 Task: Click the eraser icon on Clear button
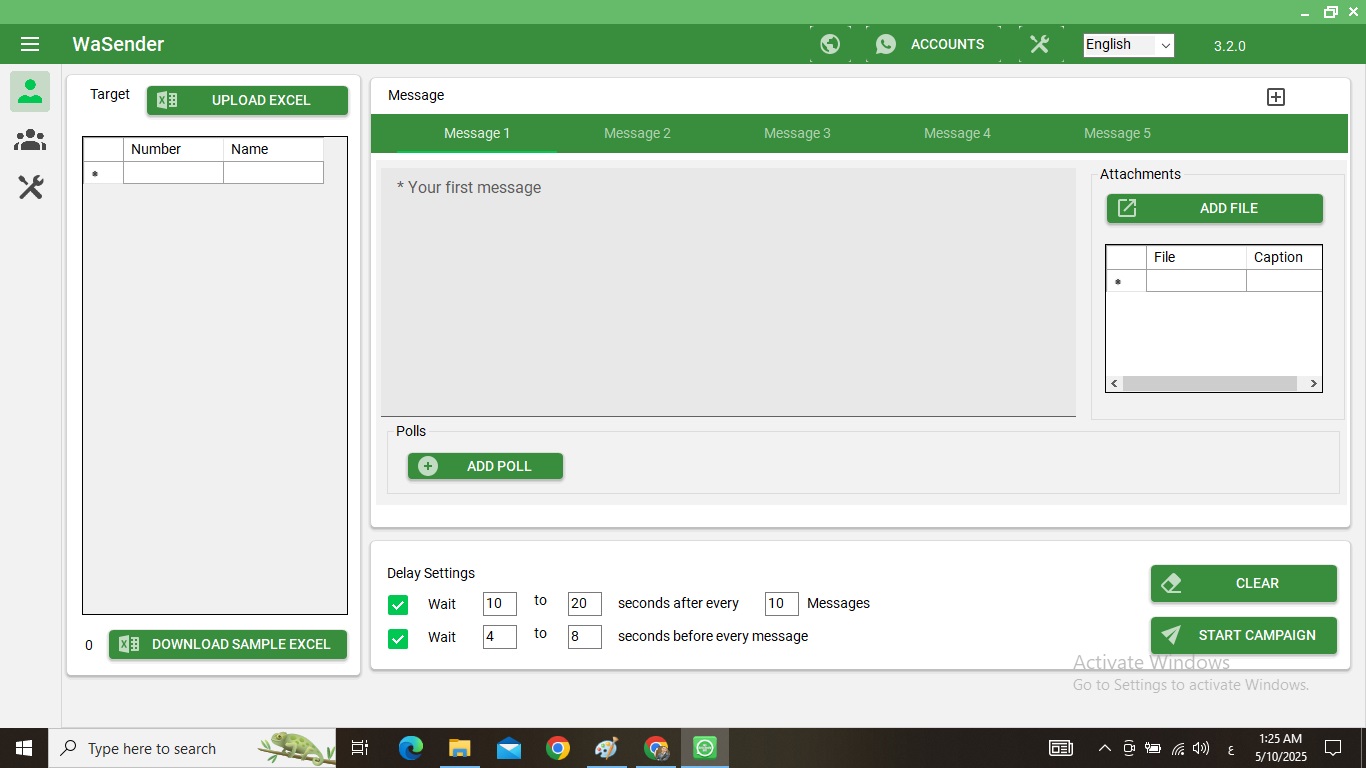pyautogui.click(x=1171, y=583)
